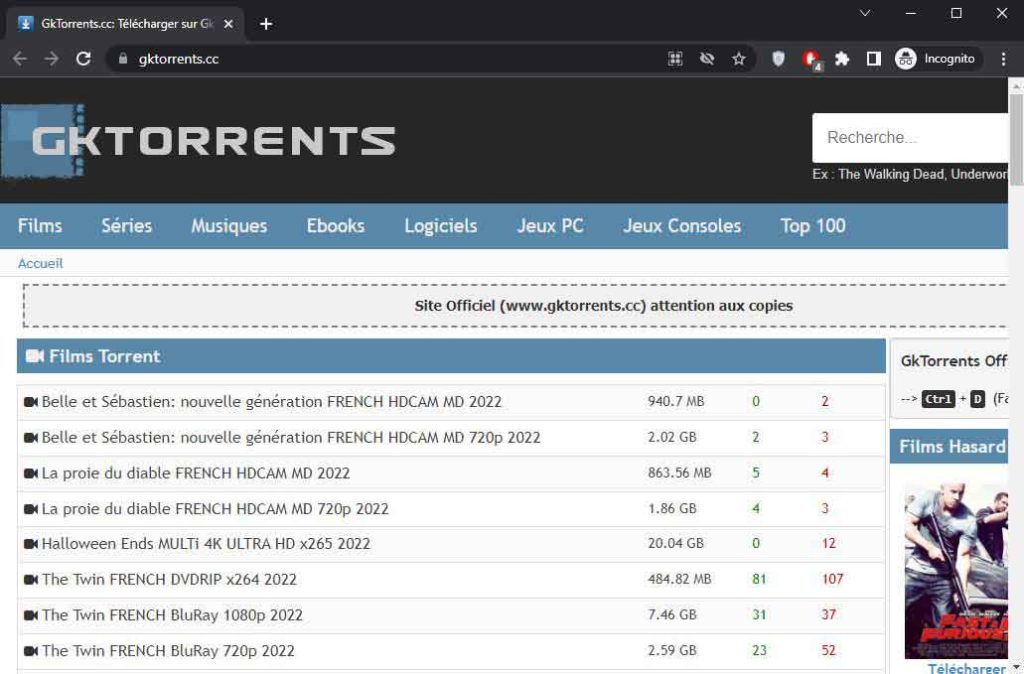Click camera icon beside La proie du diable 720p

(31, 509)
